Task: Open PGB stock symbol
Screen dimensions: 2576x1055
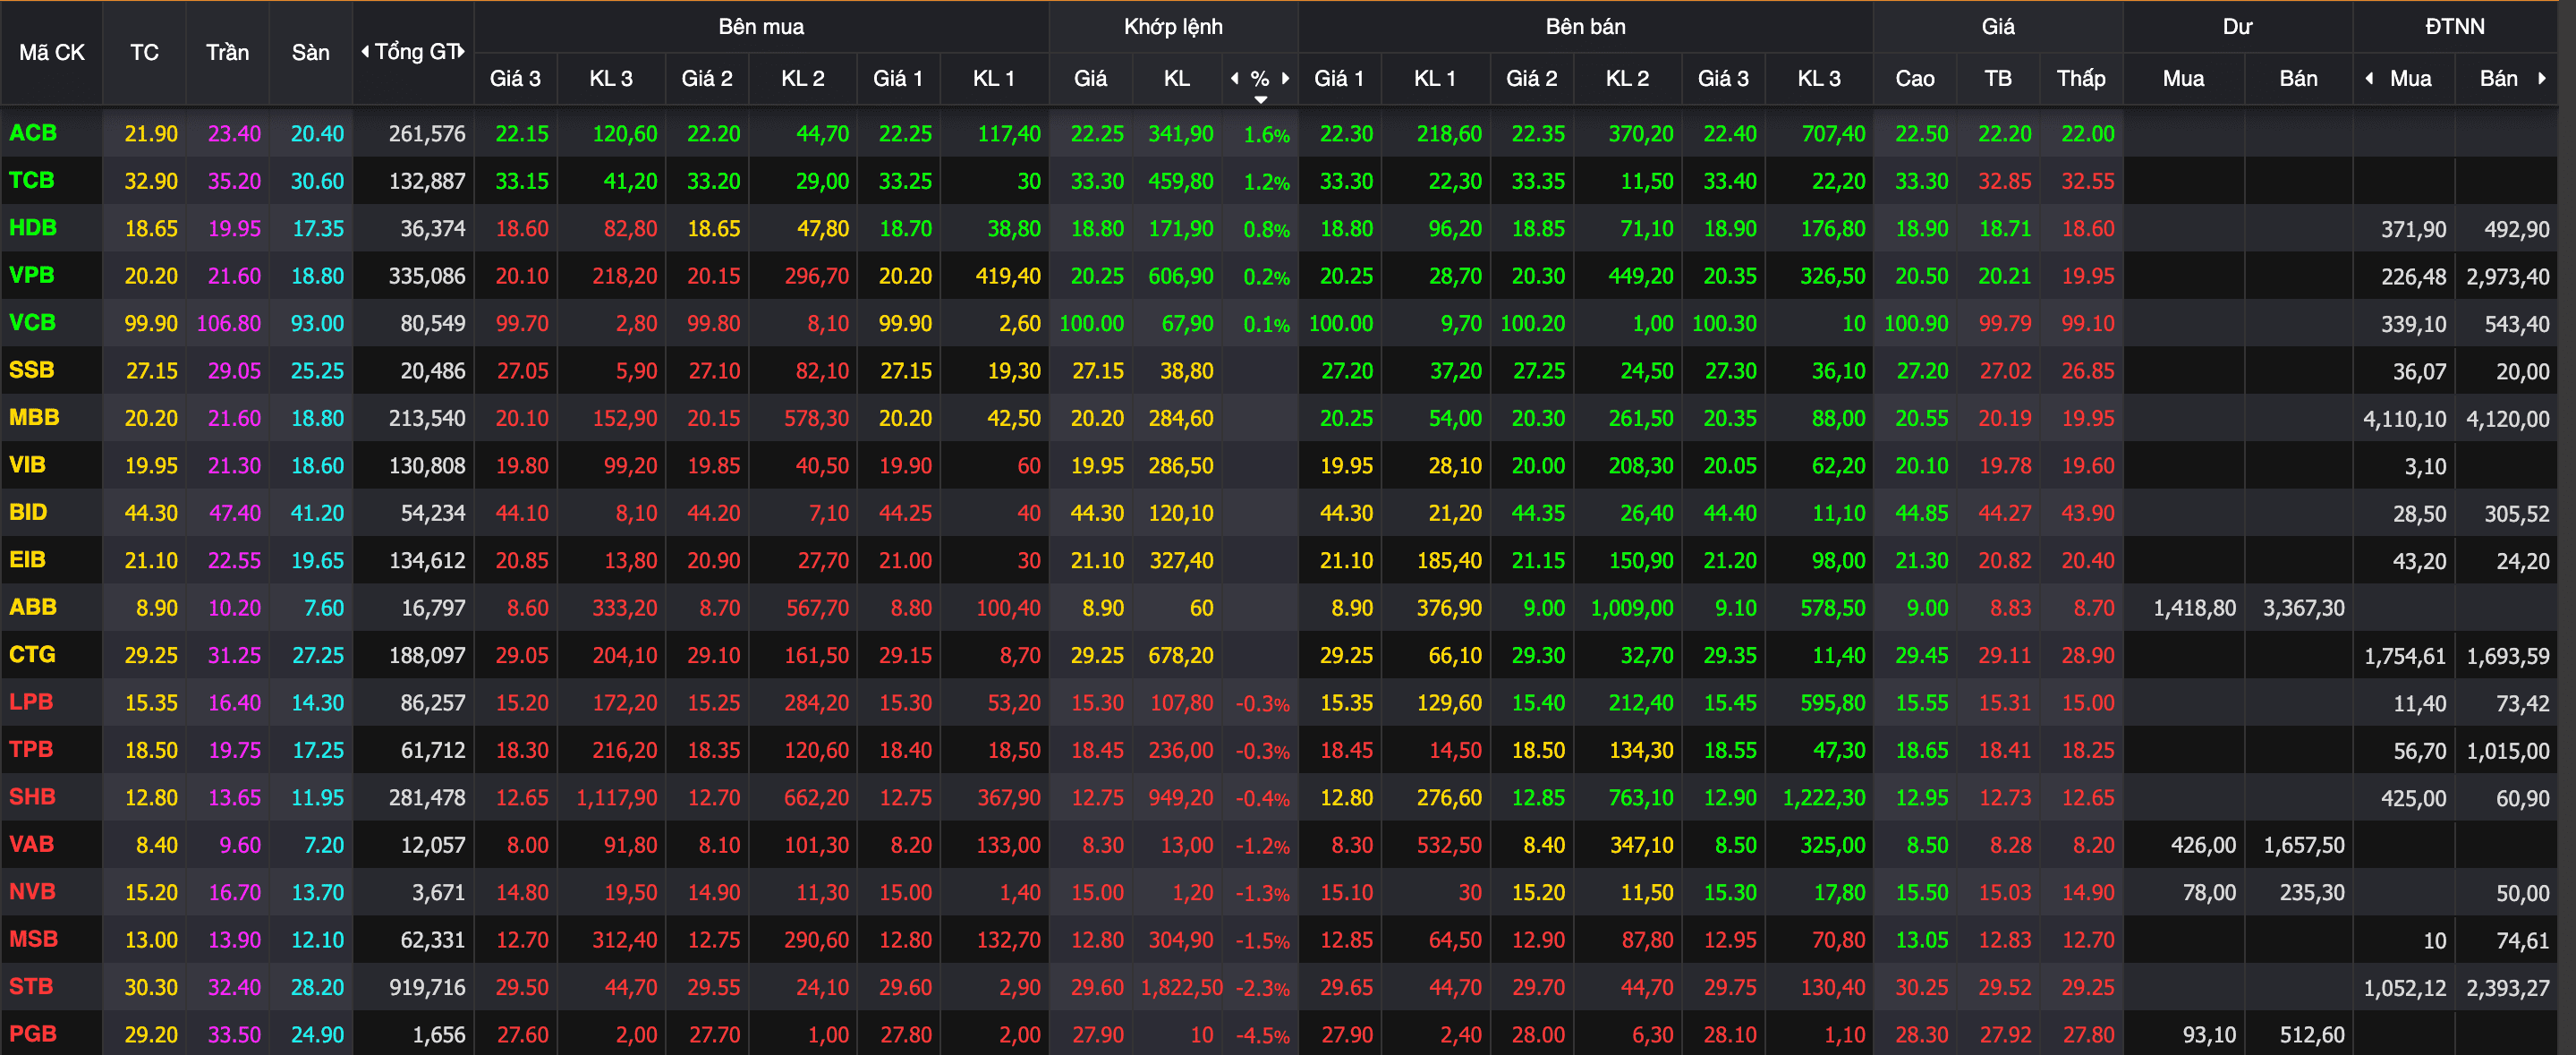Action: (33, 1034)
